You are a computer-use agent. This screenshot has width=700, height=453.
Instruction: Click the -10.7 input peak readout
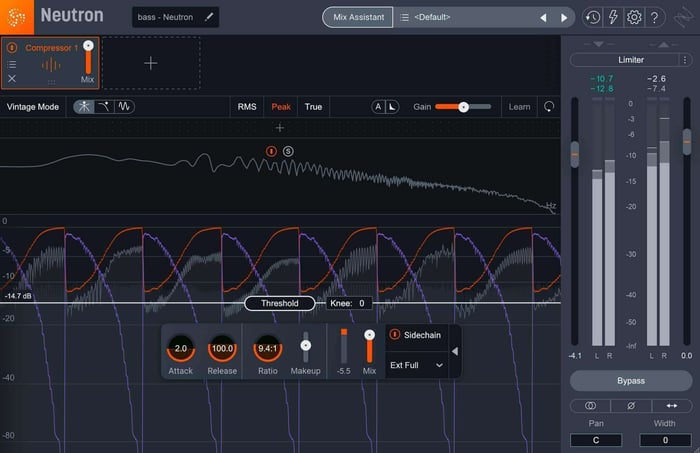601,79
